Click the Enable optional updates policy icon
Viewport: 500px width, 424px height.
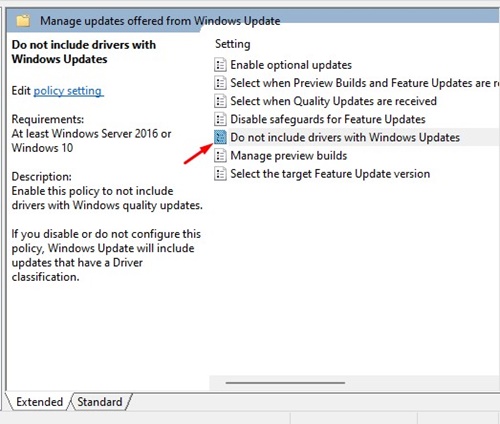pyautogui.click(x=220, y=65)
